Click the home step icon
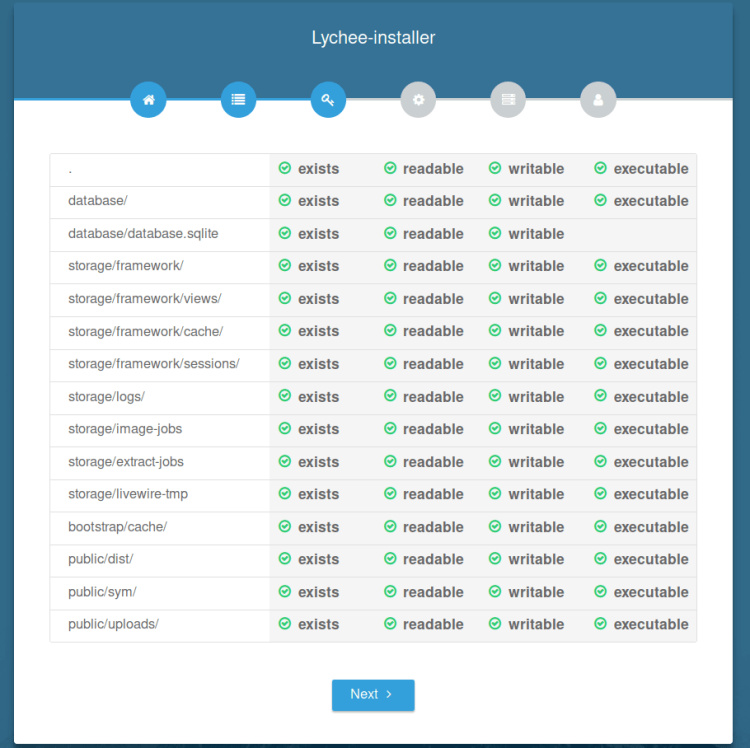Screen dimensions: 750x748 point(148,100)
